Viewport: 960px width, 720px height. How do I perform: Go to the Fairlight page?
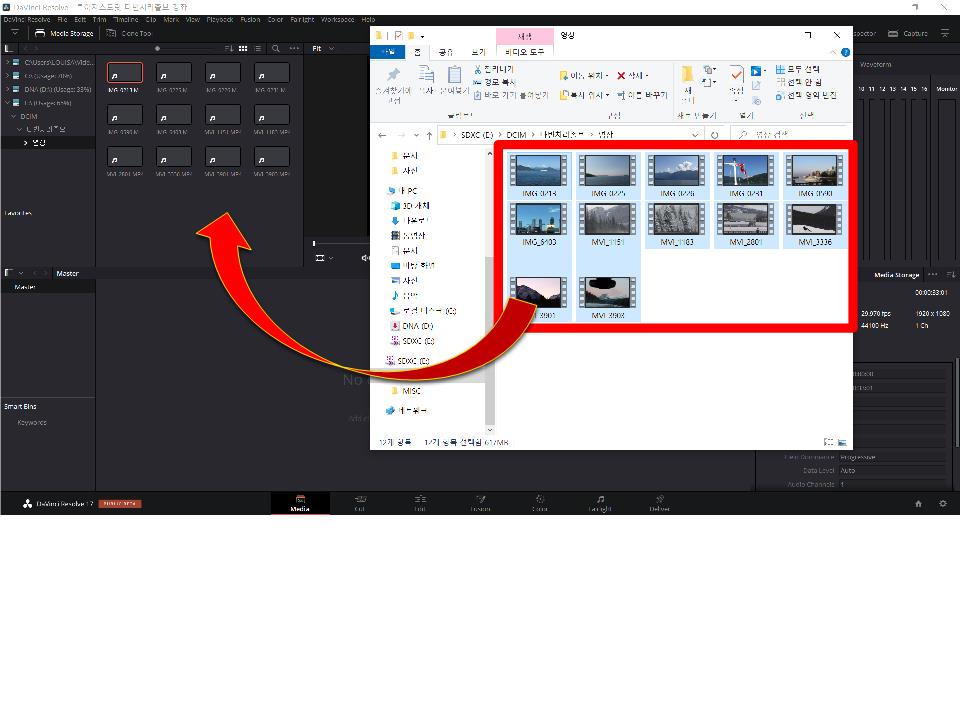(x=600, y=503)
